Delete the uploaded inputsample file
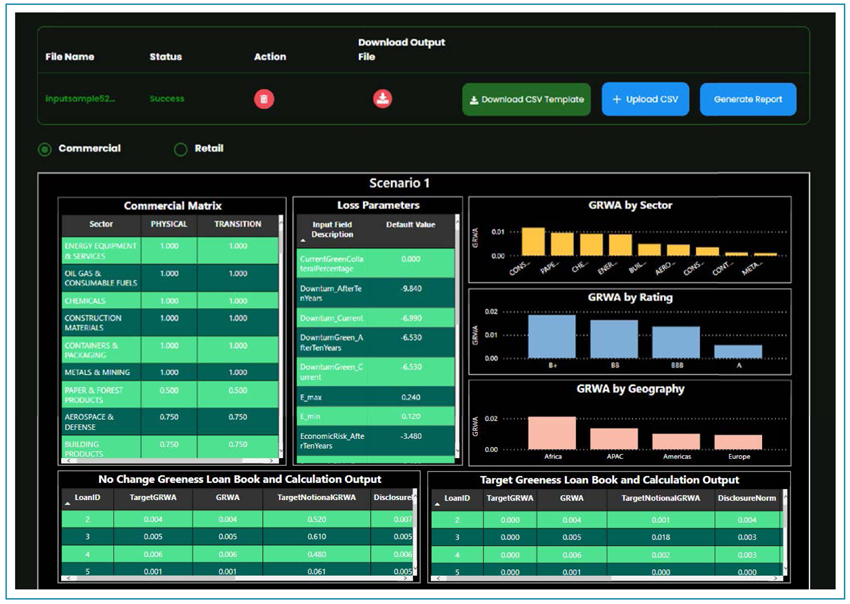Screen dimensions: 850x604 264,99
